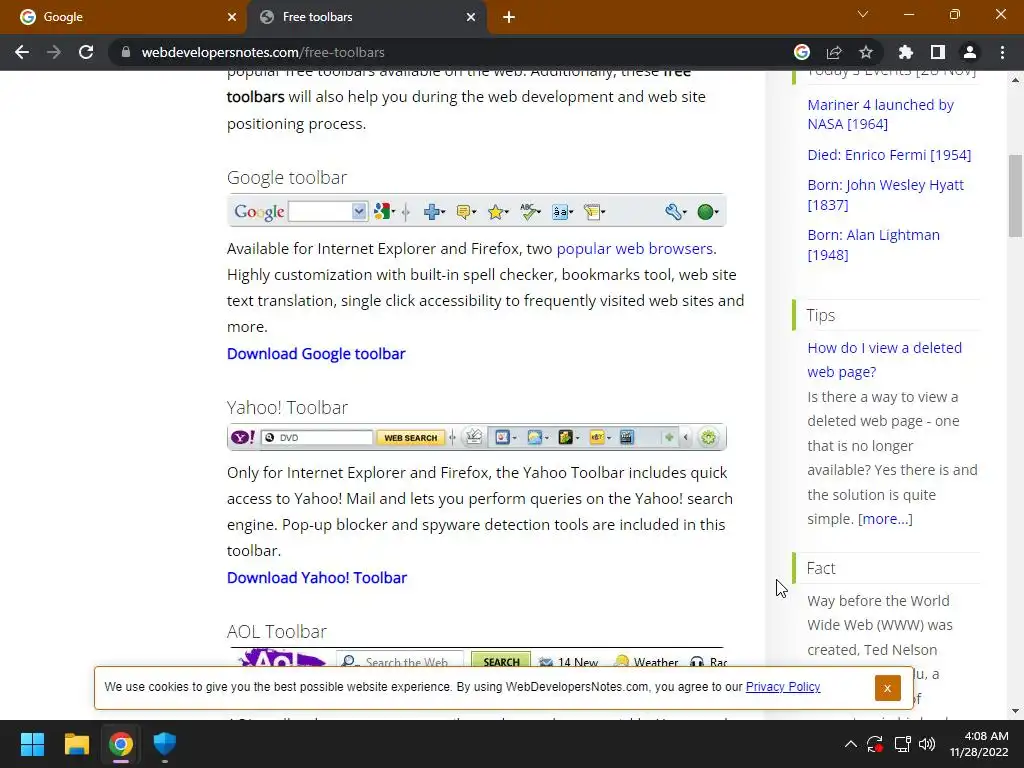Close the Free toolbars tab
Viewport: 1024px width, 768px height.
pos(471,17)
